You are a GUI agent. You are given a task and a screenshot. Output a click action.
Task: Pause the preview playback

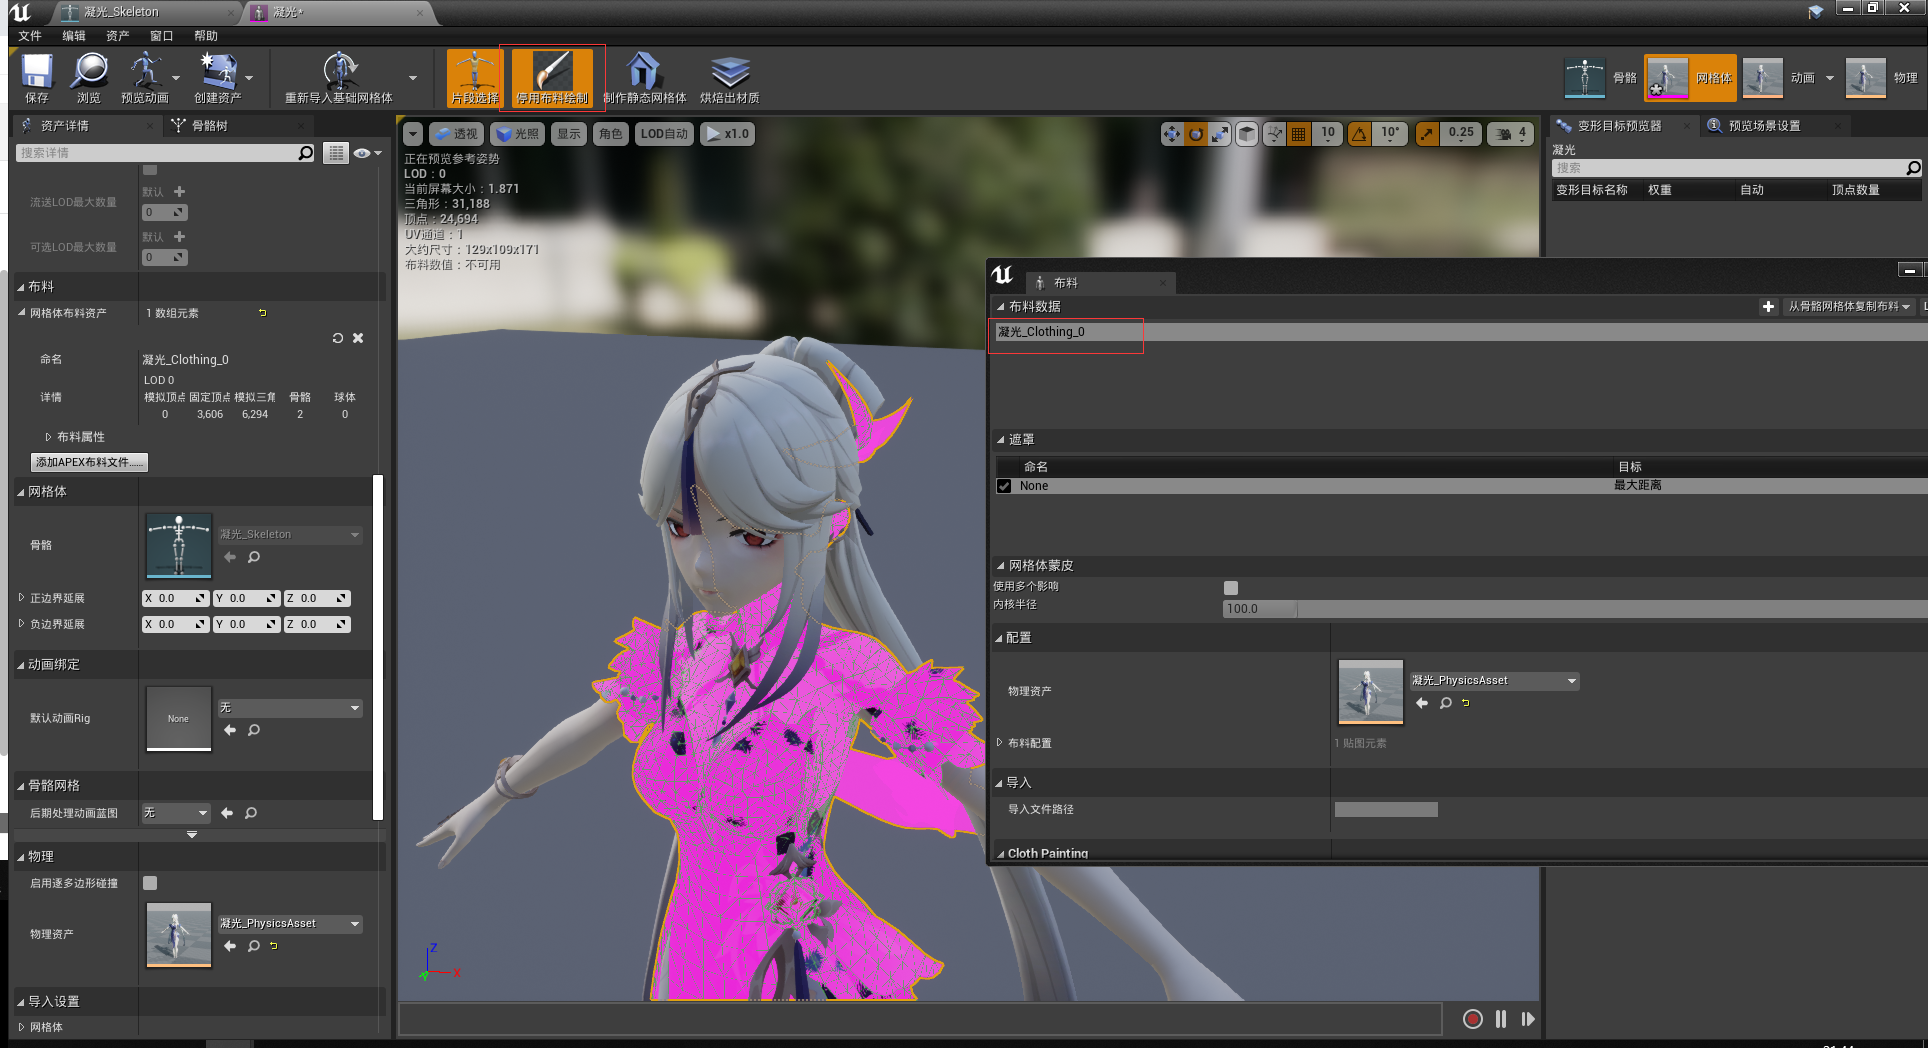pyautogui.click(x=1501, y=1019)
